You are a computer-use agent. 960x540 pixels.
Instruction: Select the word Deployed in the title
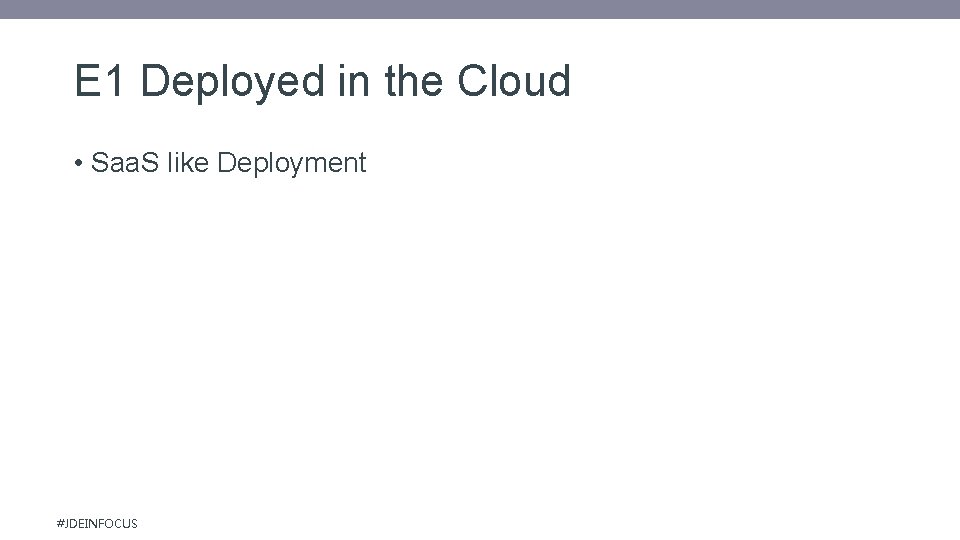(233, 84)
